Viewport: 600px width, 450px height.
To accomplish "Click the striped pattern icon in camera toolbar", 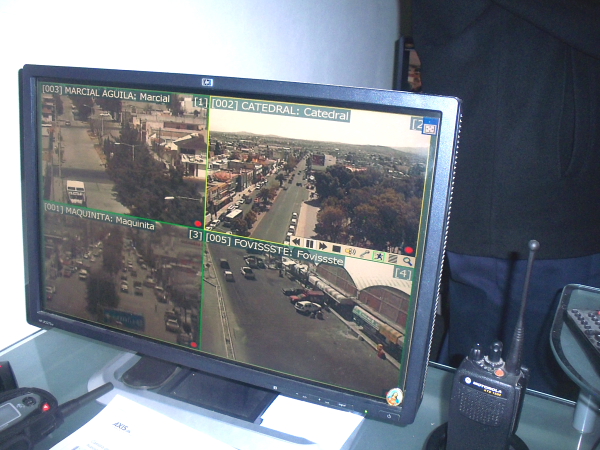I will coord(393,258).
